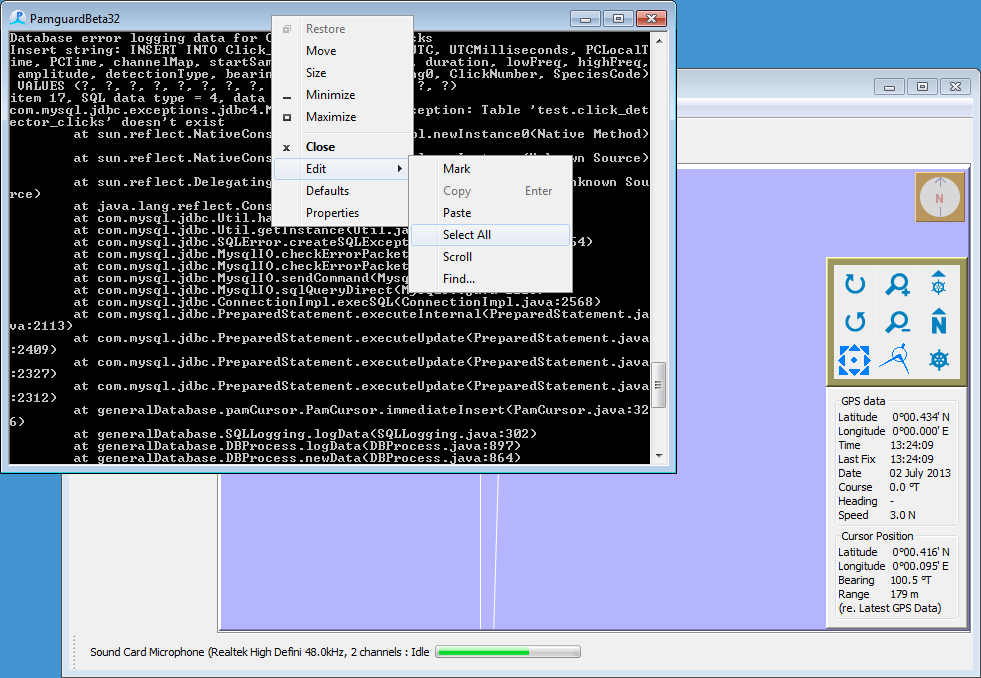Click the 'ConnectionImpl.execSQL' console line

(x=337, y=302)
